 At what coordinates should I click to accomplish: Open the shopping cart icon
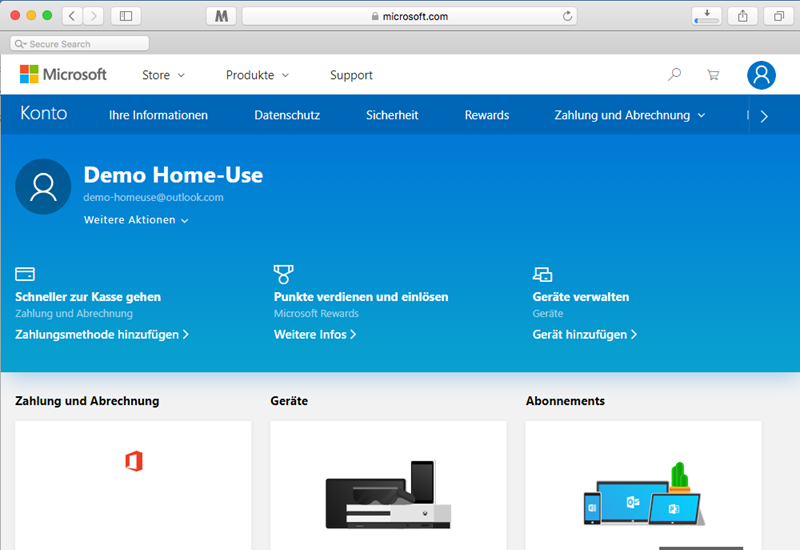tap(713, 75)
